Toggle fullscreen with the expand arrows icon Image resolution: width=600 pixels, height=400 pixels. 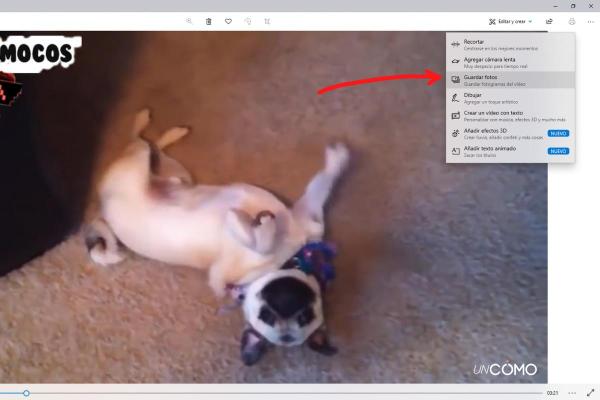click(591, 393)
